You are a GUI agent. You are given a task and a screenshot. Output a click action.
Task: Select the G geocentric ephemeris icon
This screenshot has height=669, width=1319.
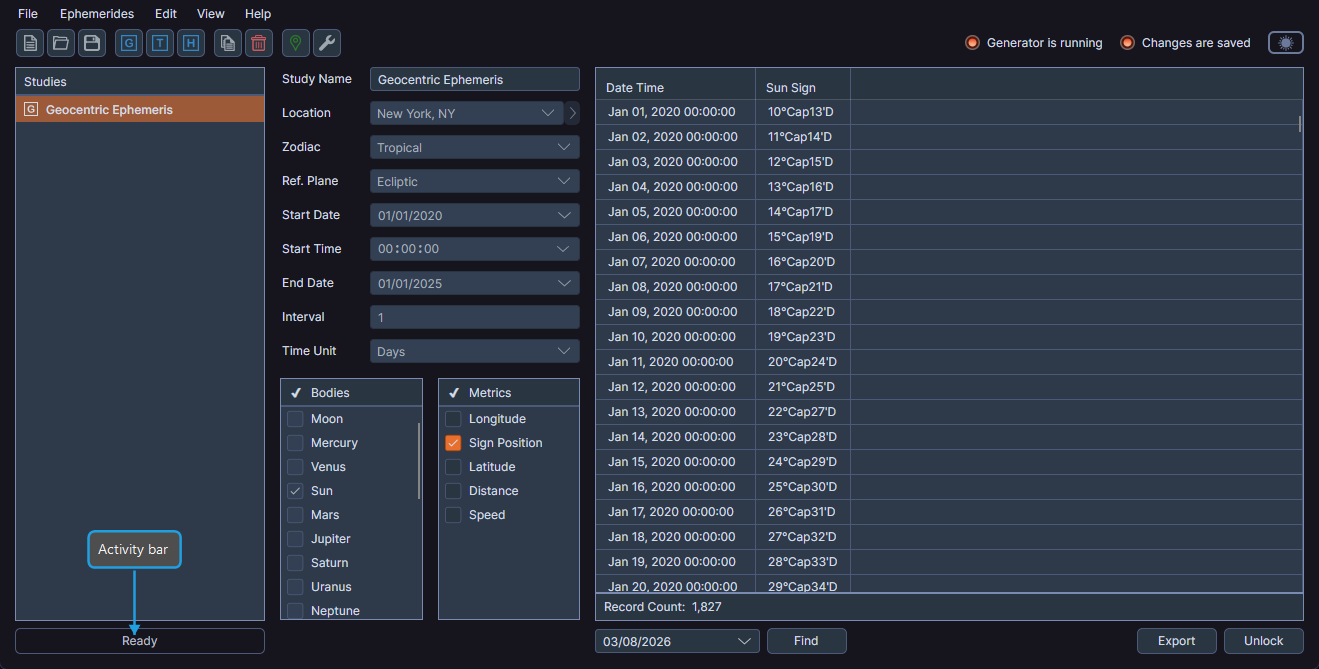click(x=128, y=43)
